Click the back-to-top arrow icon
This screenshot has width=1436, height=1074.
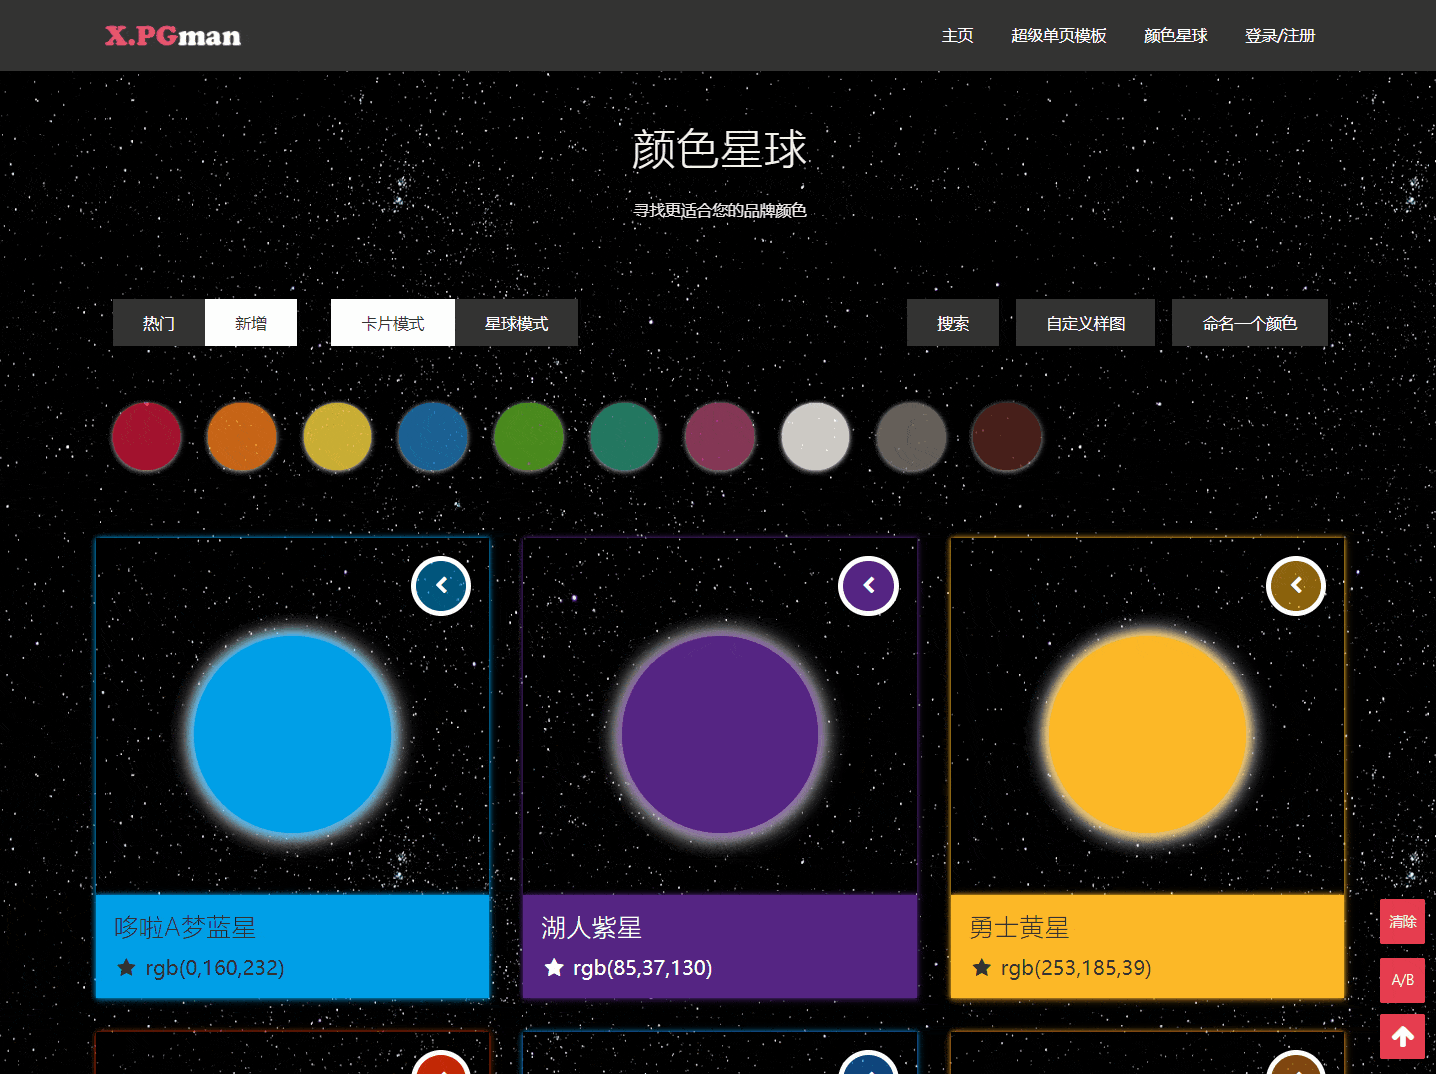click(x=1402, y=1037)
